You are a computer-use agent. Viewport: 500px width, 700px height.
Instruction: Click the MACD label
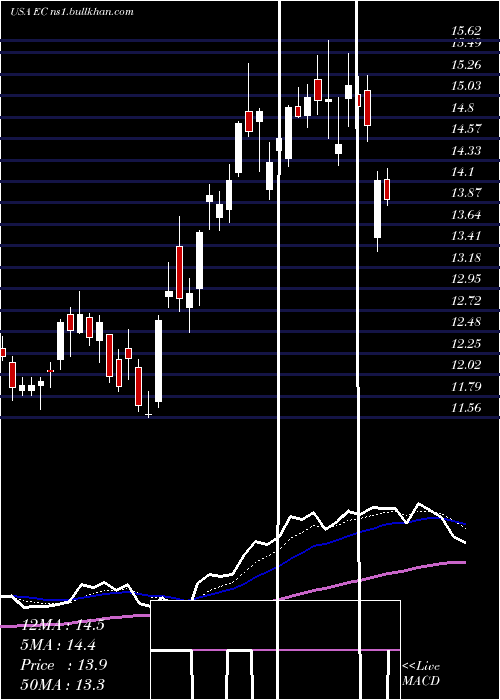(421, 681)
